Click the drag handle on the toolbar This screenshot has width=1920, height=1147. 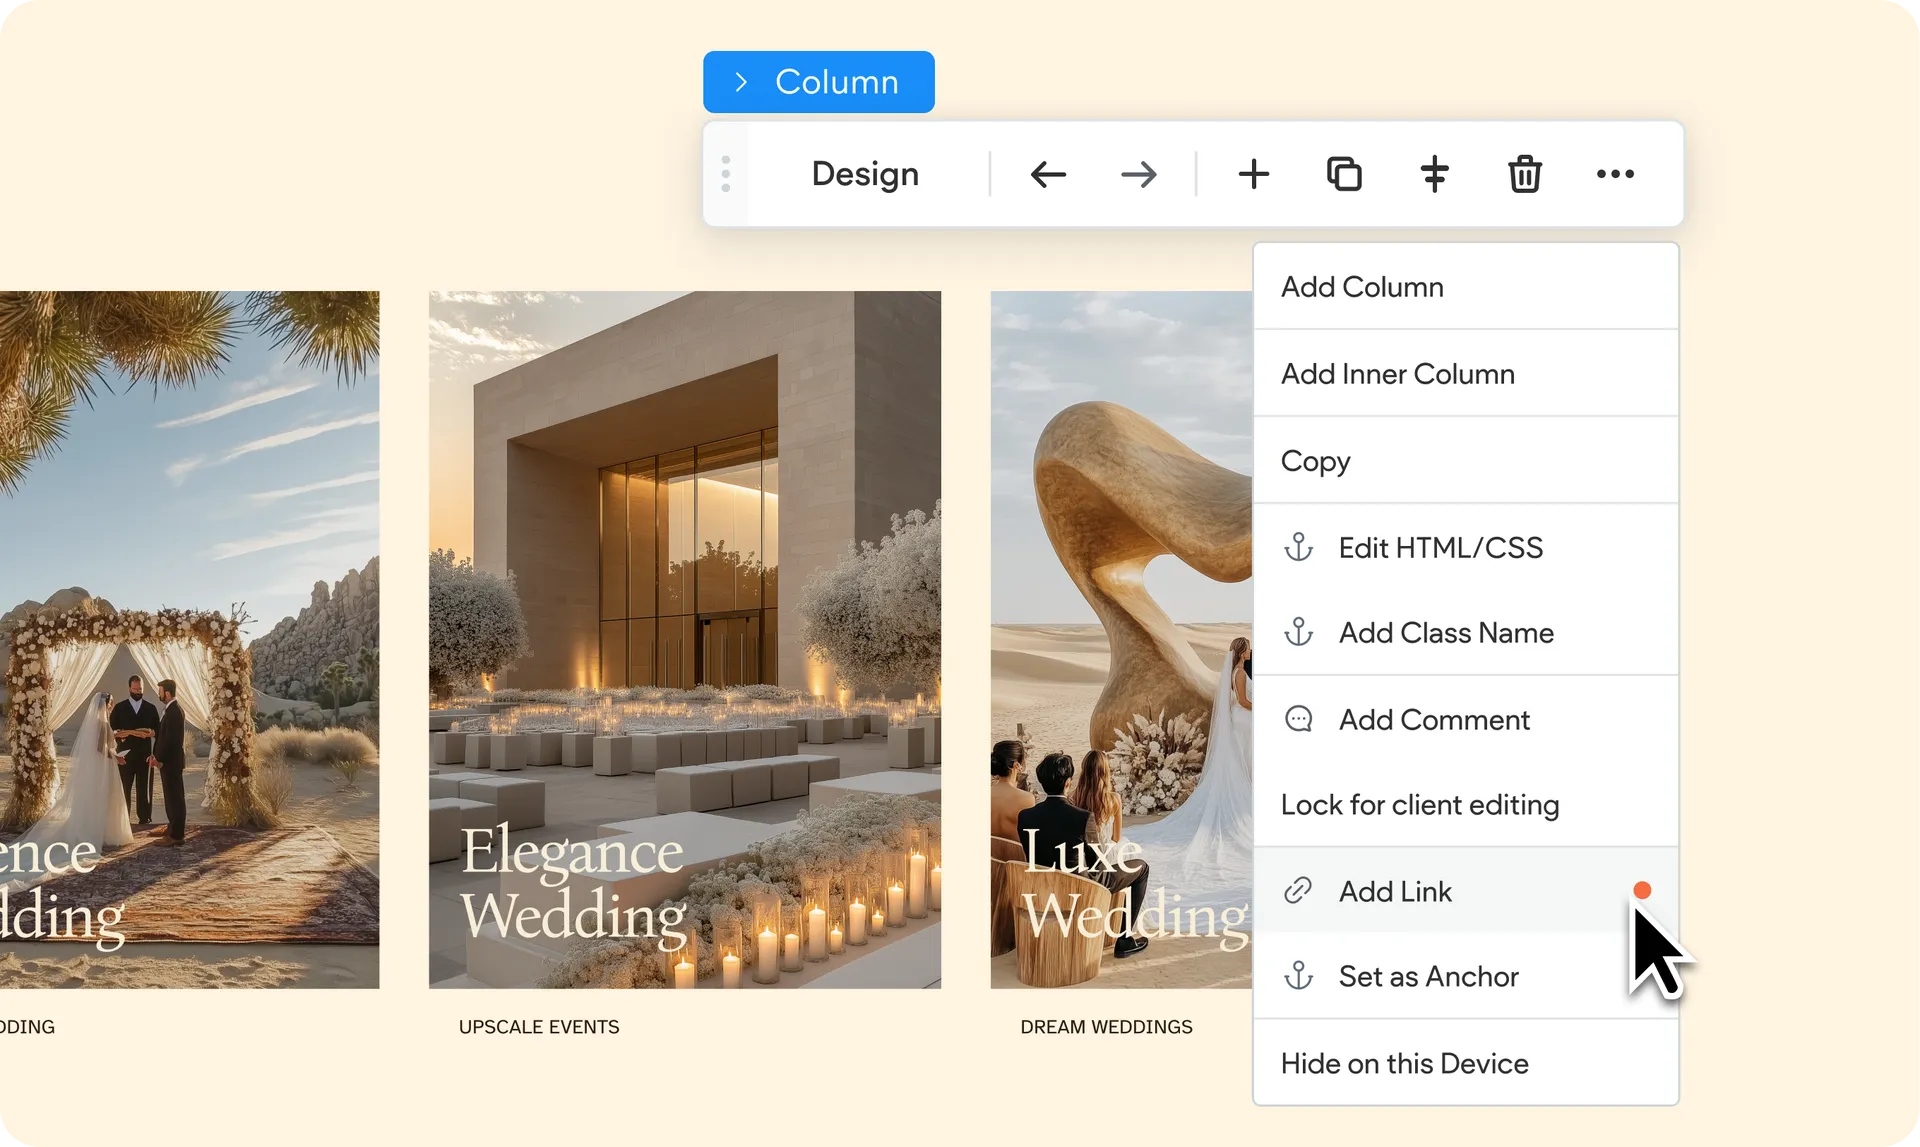[x=726, y=174]
